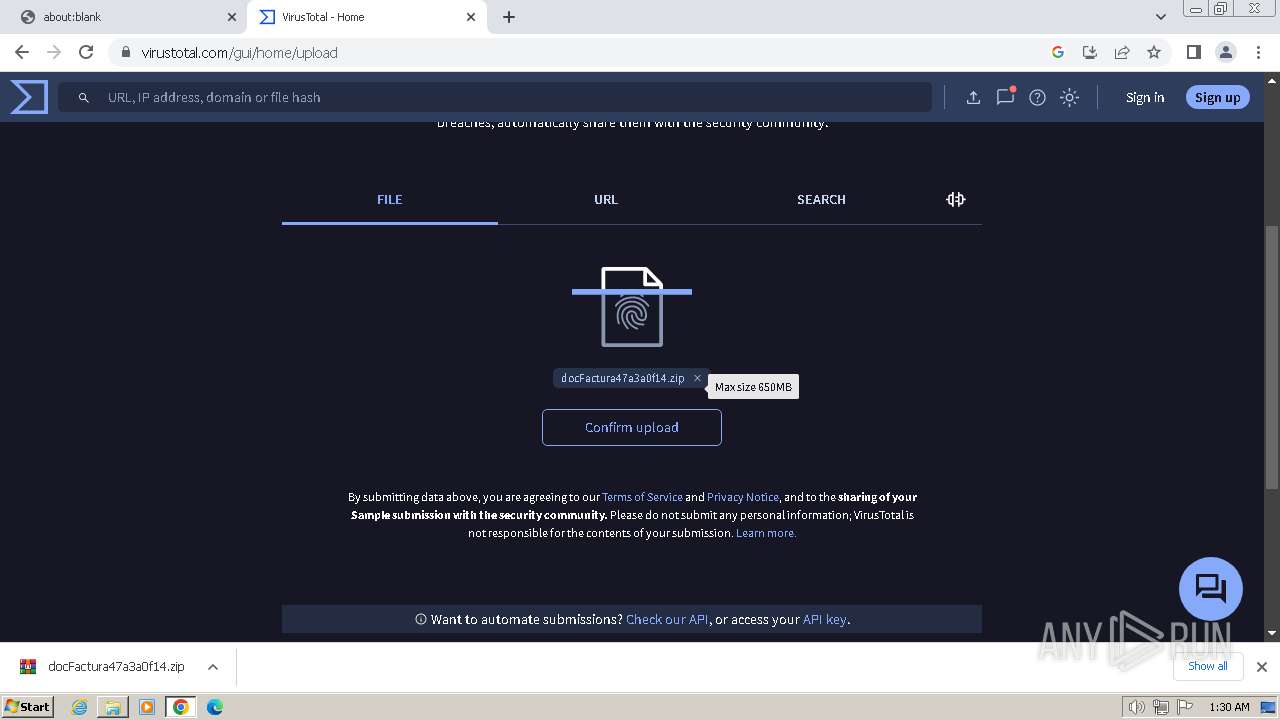Open the help question mark icon

(1037, 97)
